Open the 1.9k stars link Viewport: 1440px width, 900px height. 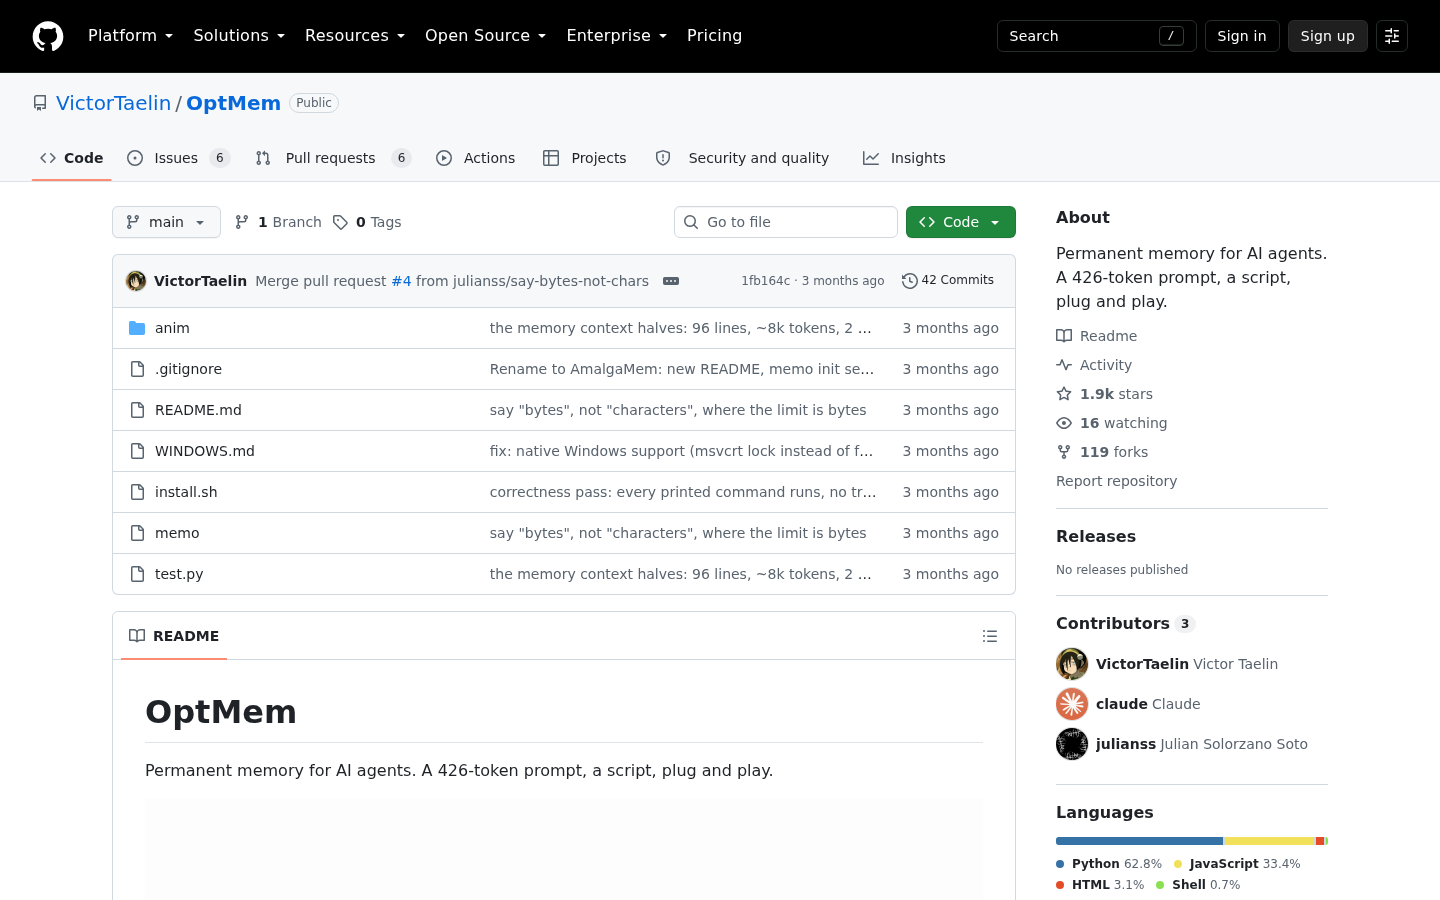click(1105, 394)
